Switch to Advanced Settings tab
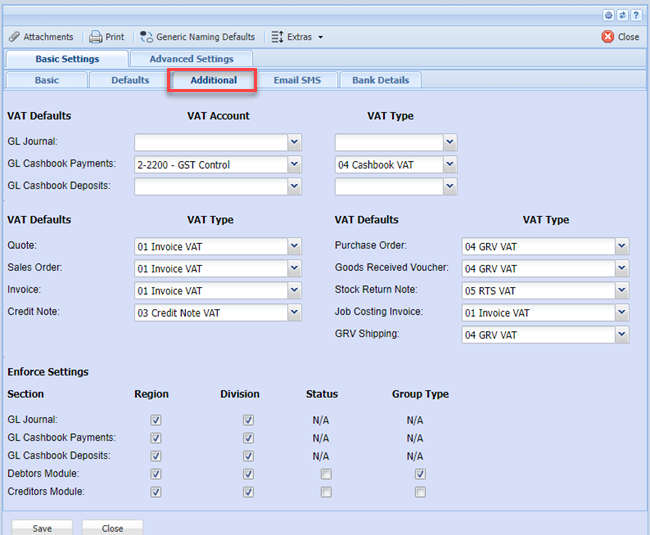This screenshot has width=650, height=535. (191, 59)
